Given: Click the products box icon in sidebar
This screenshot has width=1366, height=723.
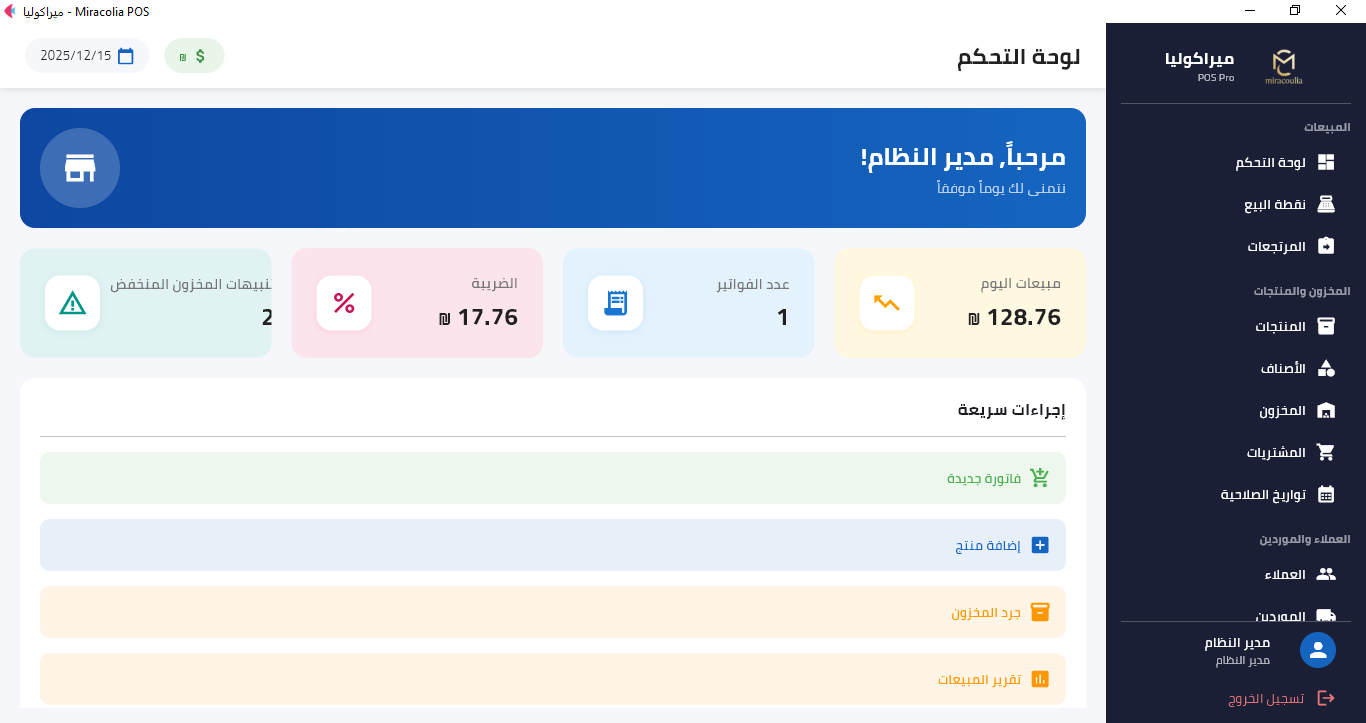Looking at the screenshot, I should coord(1326,327).
